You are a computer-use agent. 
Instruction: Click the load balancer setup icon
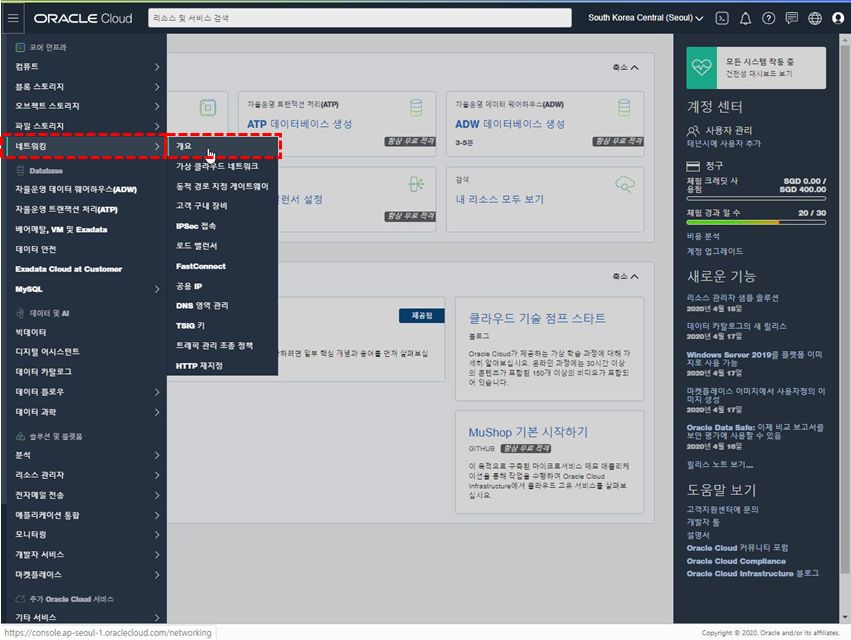[x=416, y=184]
